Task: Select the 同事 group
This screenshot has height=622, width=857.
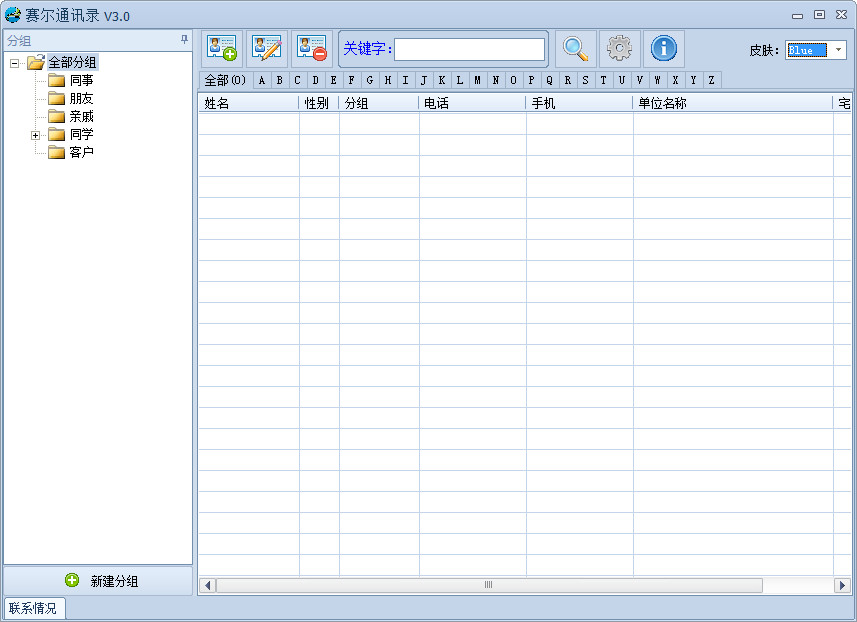Action: (x=81, y=81)
